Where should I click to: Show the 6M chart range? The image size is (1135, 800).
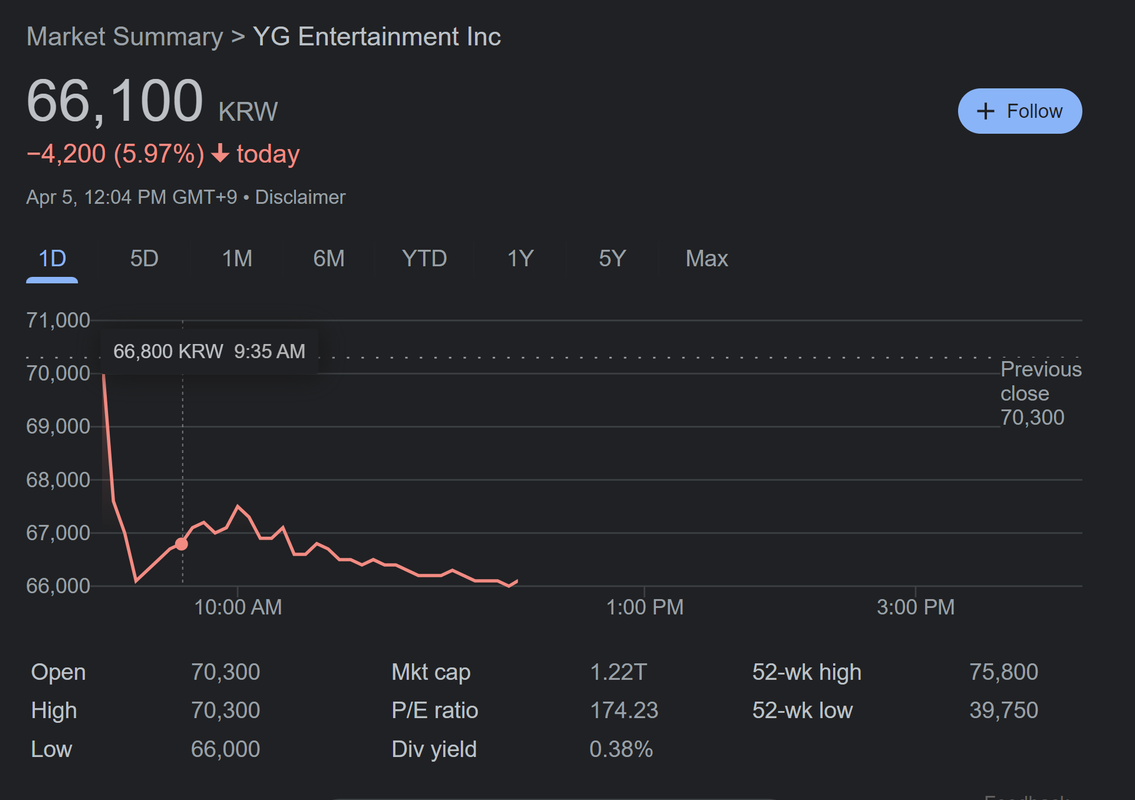point(329,258)
